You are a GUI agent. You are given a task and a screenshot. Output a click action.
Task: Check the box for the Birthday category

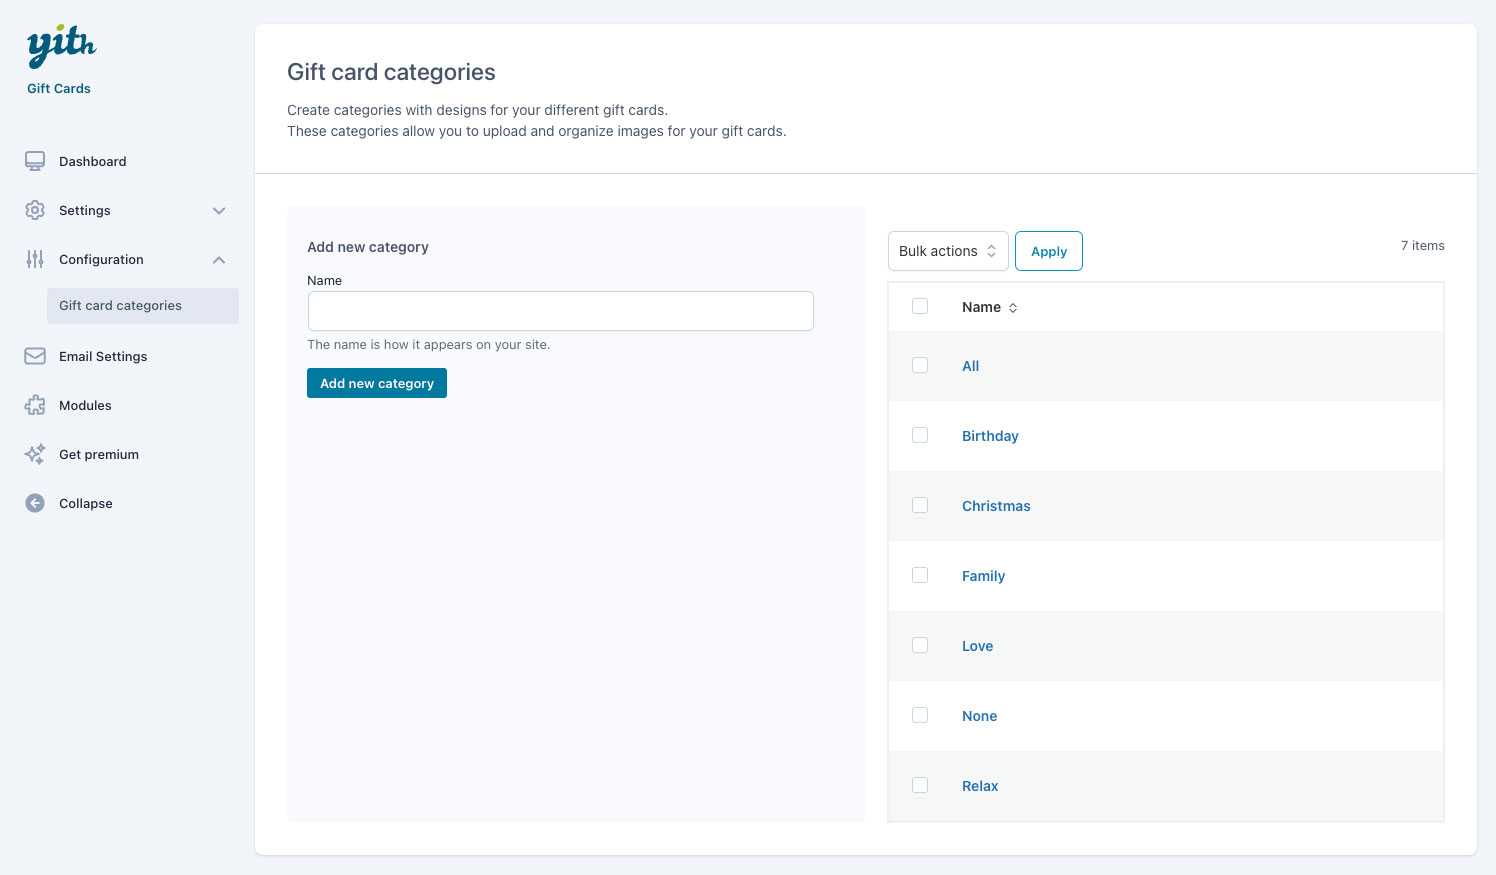click(x=920, y=435)
